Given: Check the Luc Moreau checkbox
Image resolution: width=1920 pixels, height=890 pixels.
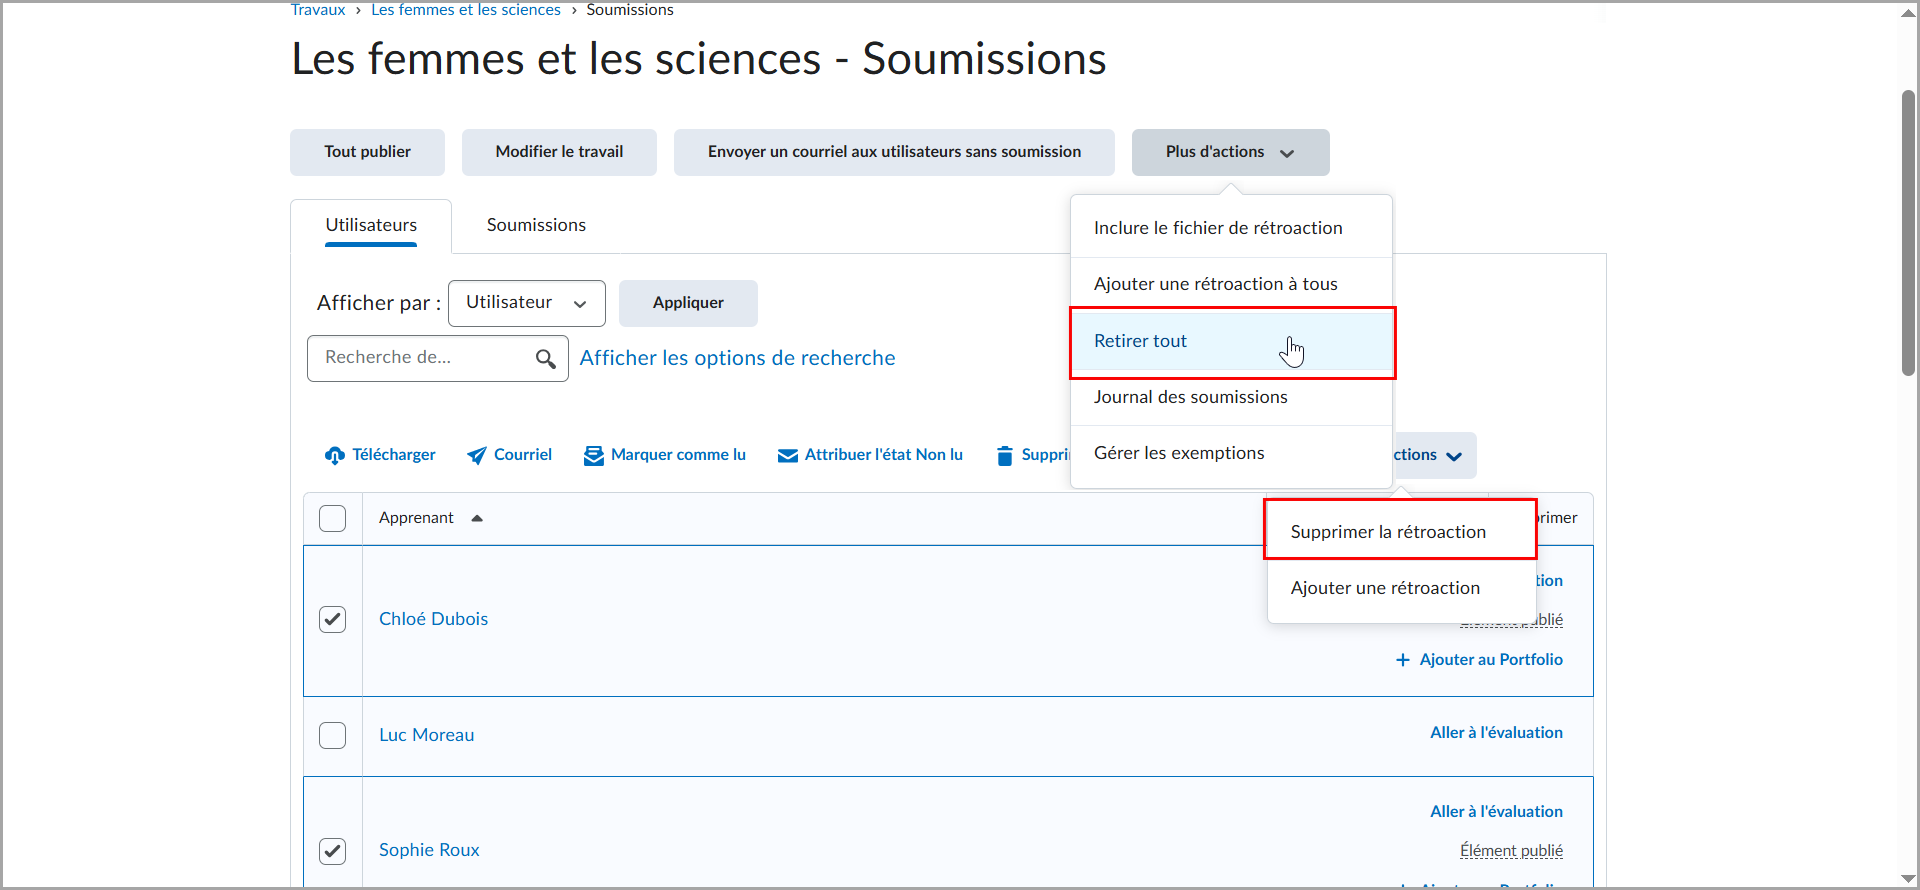Looking at the screenshot, I should 332,735.
